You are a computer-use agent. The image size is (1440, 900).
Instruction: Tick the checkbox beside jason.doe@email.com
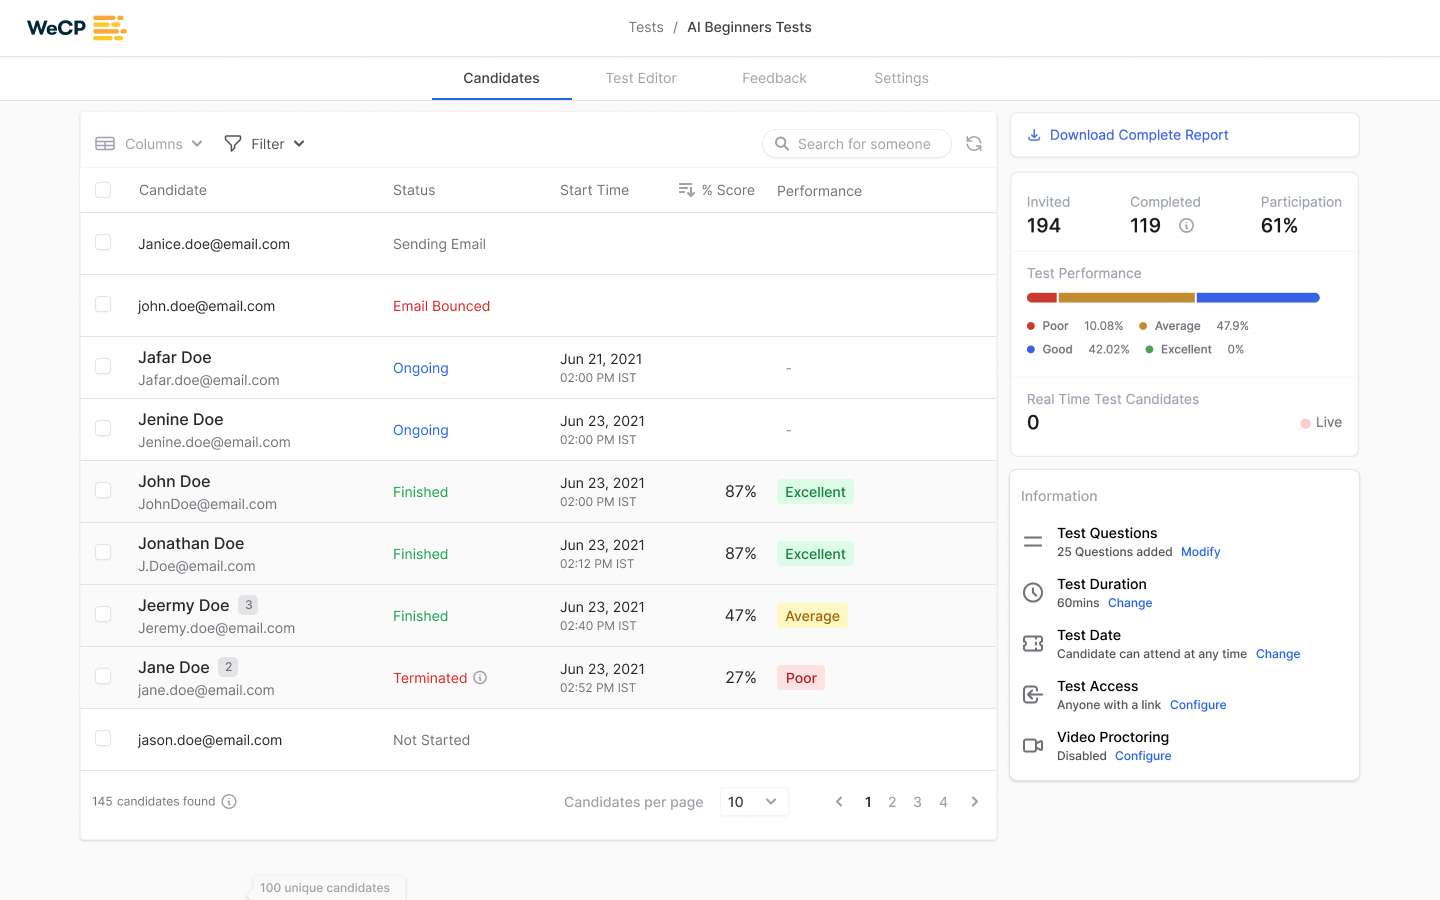[x=103, y=738]
